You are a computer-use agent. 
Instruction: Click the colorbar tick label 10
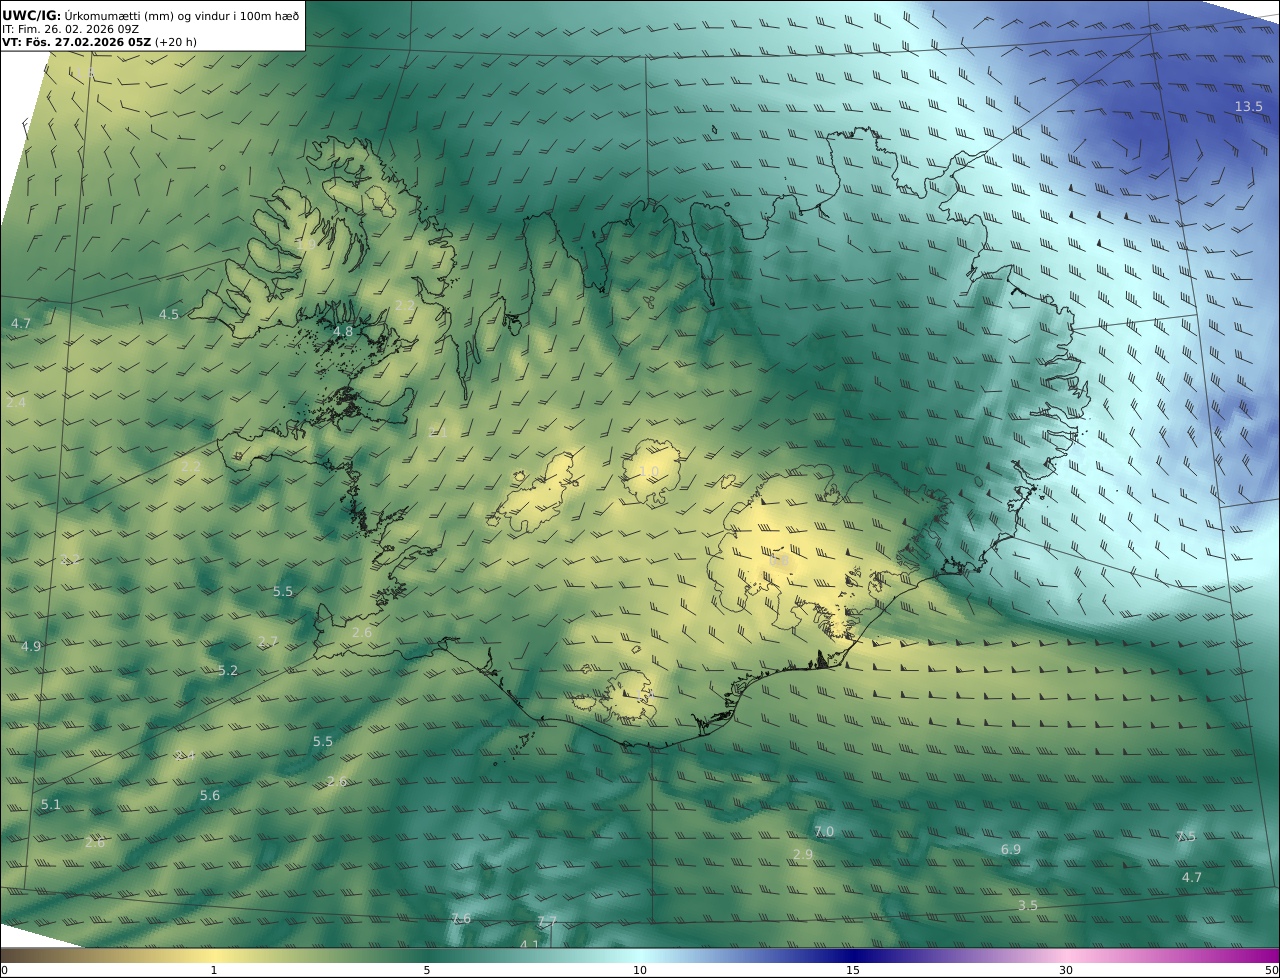point(640,970)
